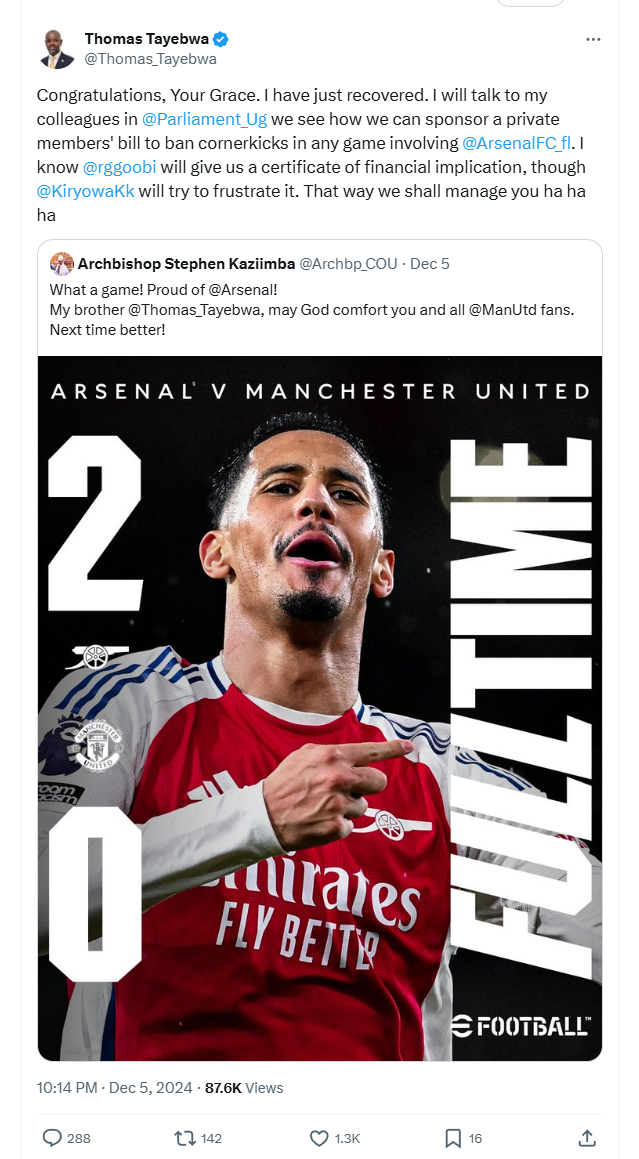Open the Arsenal v Manchester United full-time image
Screen dimensions: 639x1159
point(320,708)
